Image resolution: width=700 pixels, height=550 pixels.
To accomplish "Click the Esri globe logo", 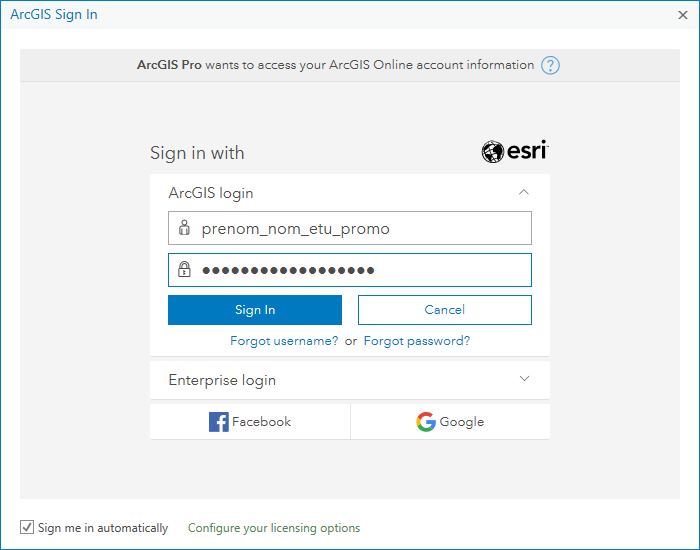I will (493, 152).
